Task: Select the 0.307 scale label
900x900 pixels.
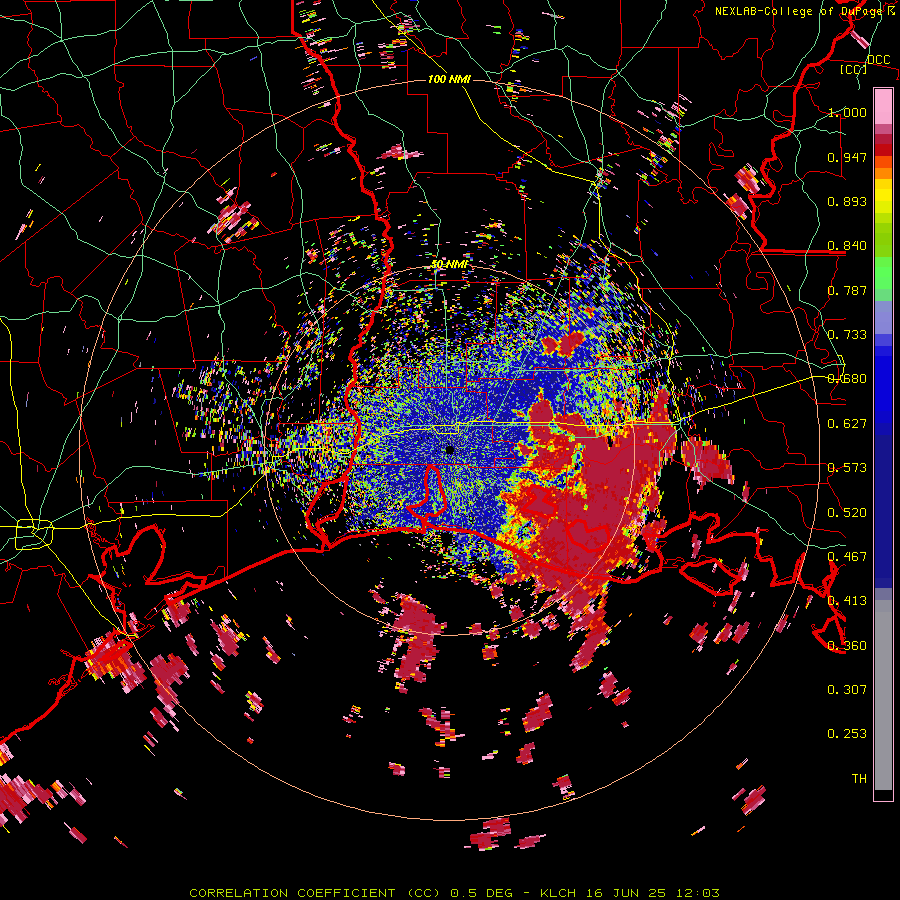Action: coord(847,690)
